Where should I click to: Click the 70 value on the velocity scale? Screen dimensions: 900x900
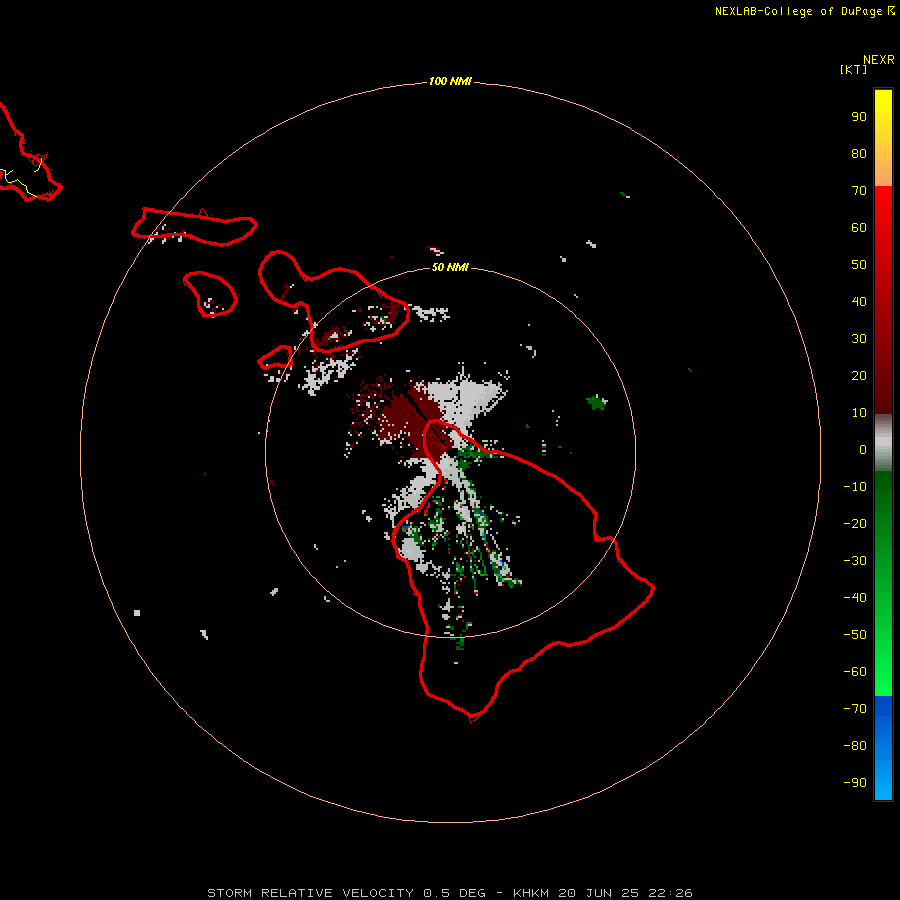(859, 191)
